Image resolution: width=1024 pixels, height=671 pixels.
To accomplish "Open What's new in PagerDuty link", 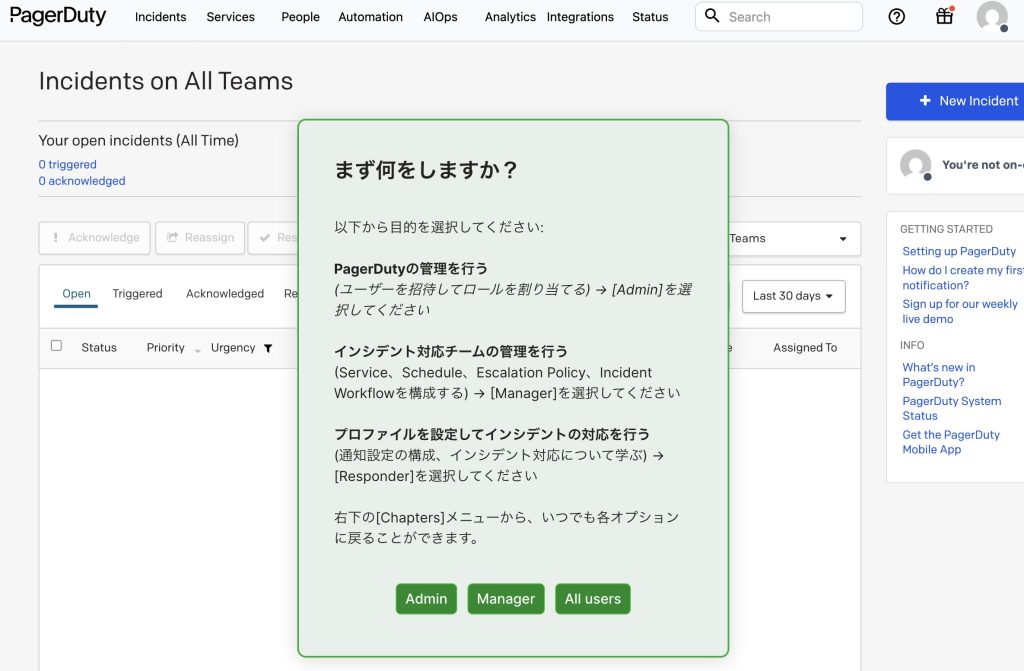I will (938, 375).
